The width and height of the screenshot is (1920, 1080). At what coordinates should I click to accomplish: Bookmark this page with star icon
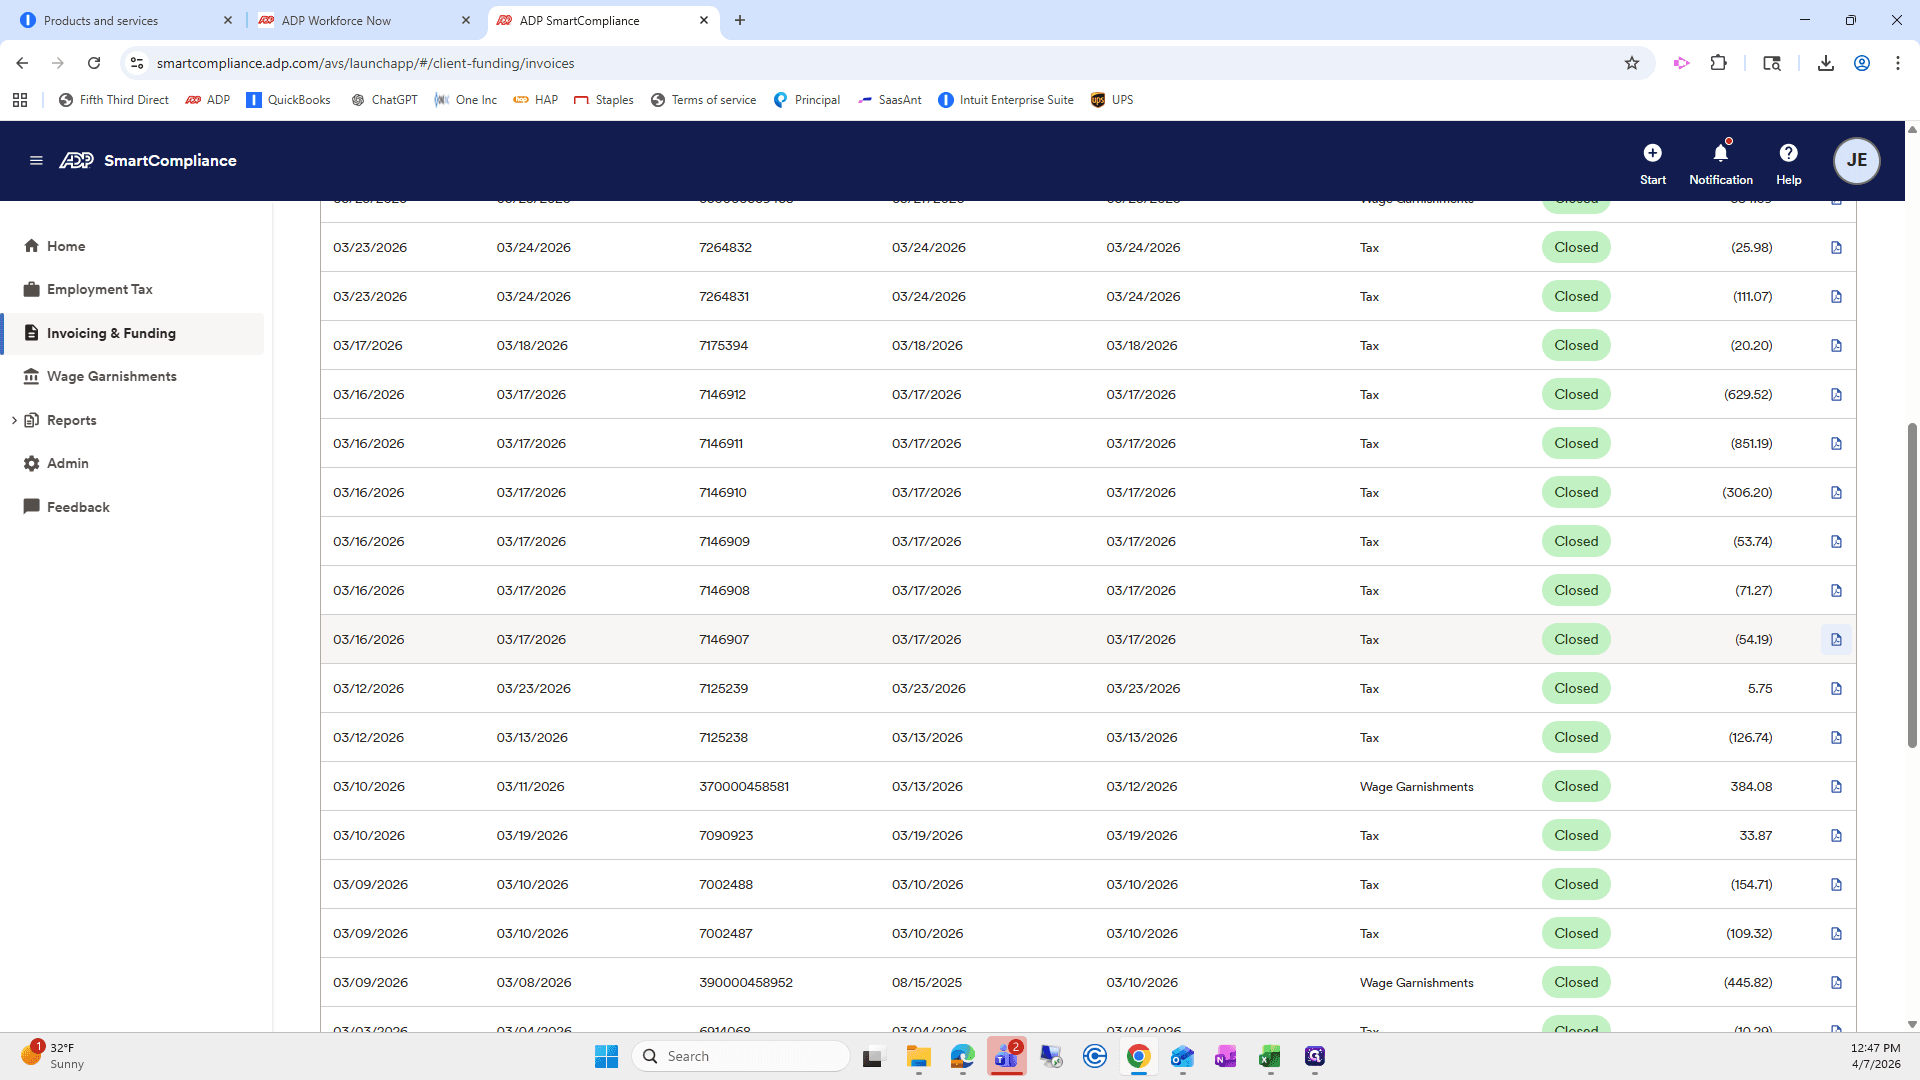[x=1632, y=63]
